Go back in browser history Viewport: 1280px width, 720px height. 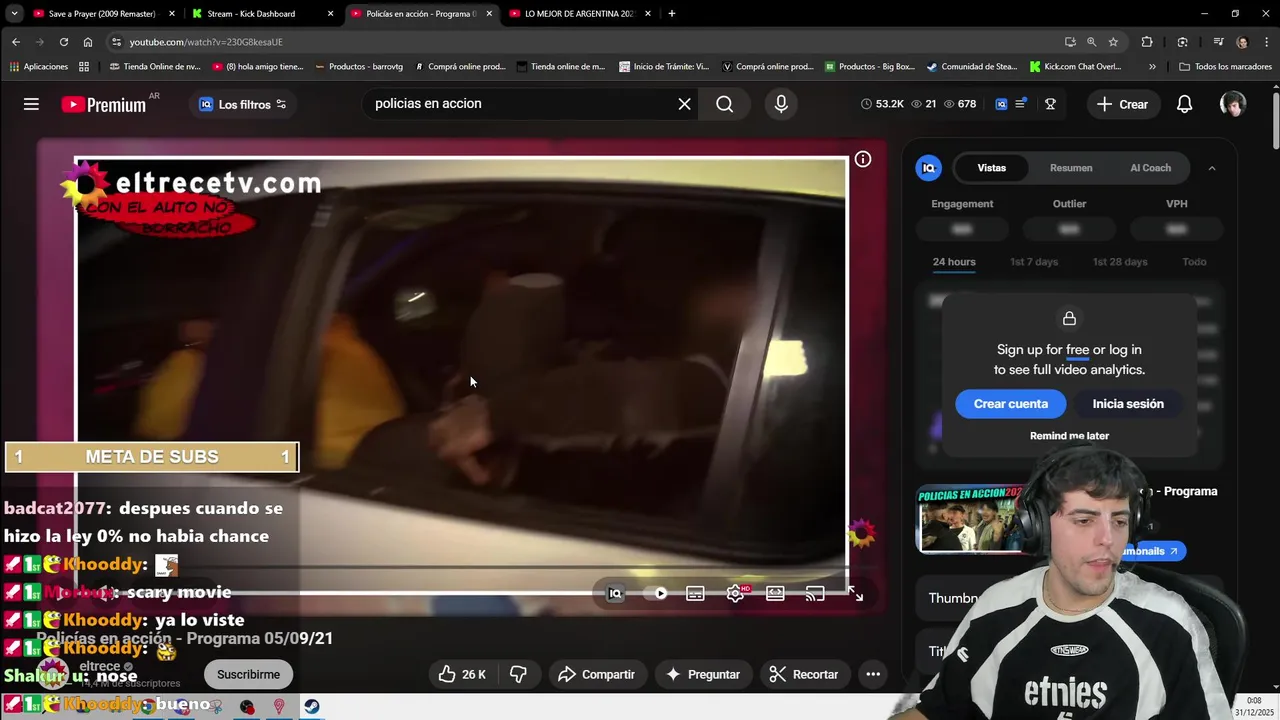tap(16, 42)
